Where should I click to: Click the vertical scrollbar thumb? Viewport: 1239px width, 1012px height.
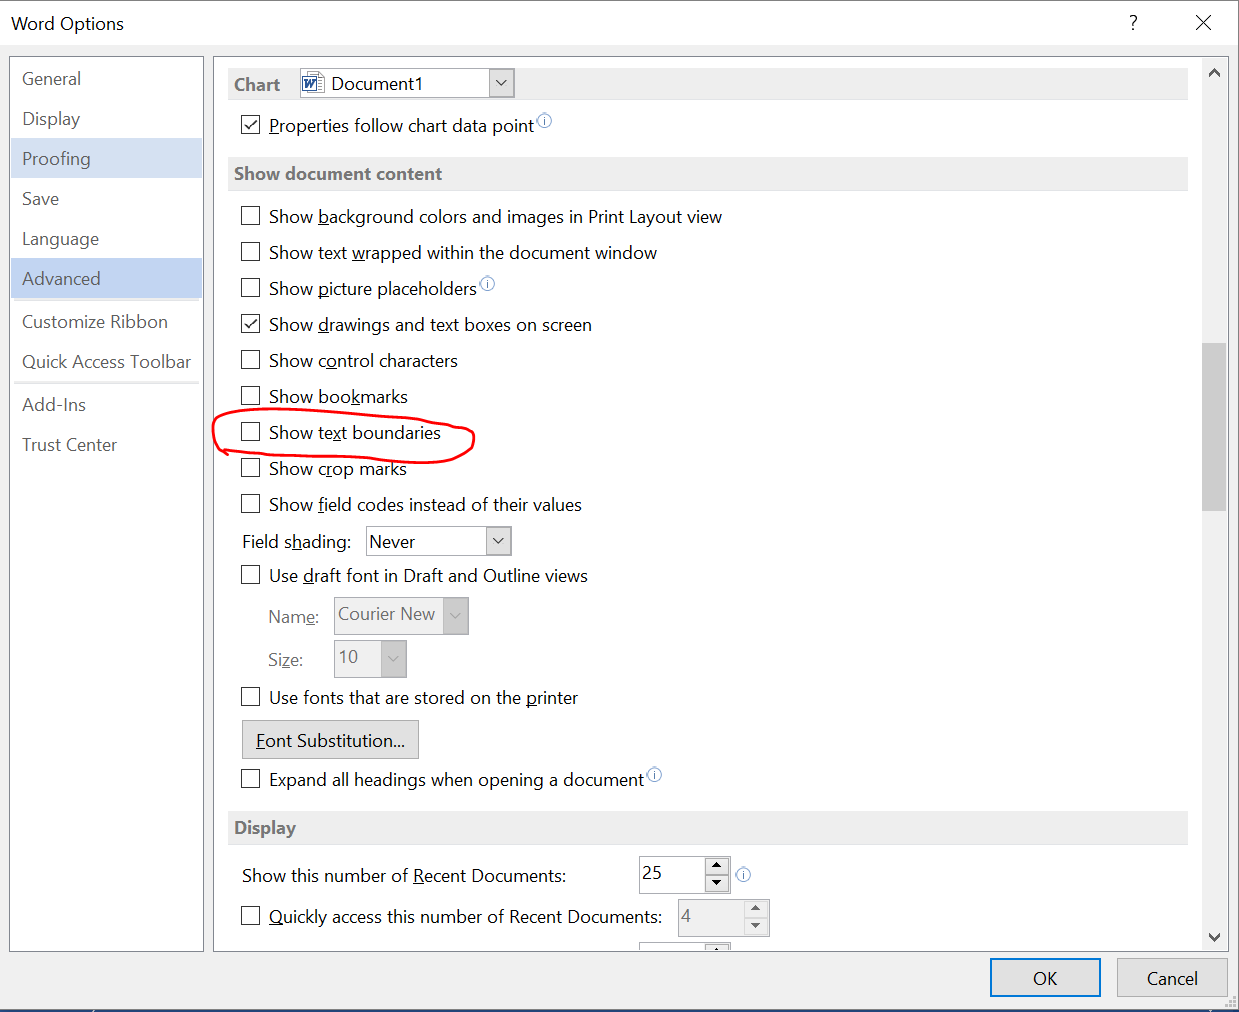[1214, 427]
